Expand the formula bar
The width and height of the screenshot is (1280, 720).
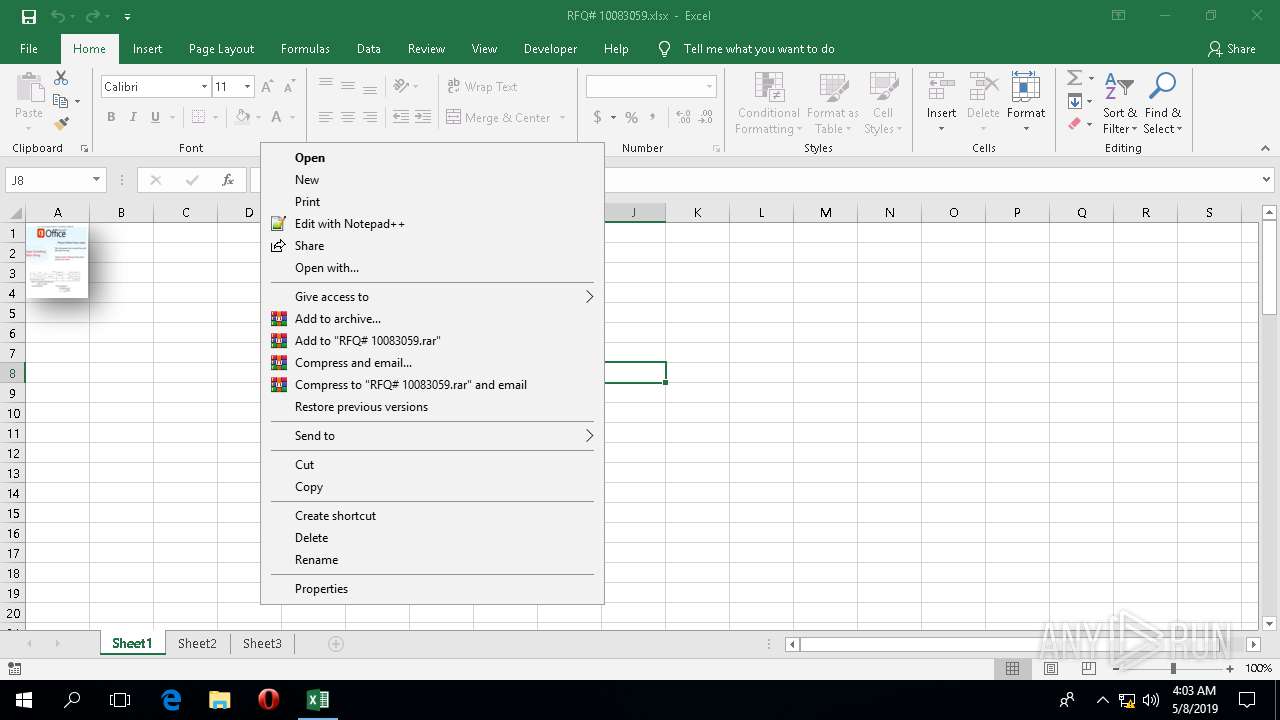tap(1266, 180)
